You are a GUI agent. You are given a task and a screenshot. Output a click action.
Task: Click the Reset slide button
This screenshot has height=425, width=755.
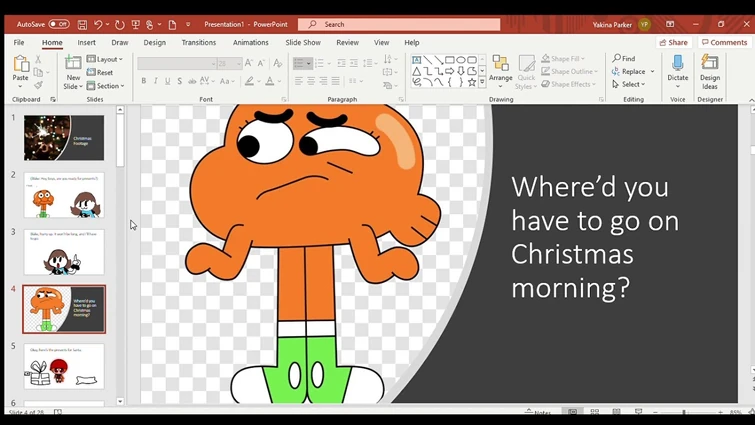pos(100,73)
